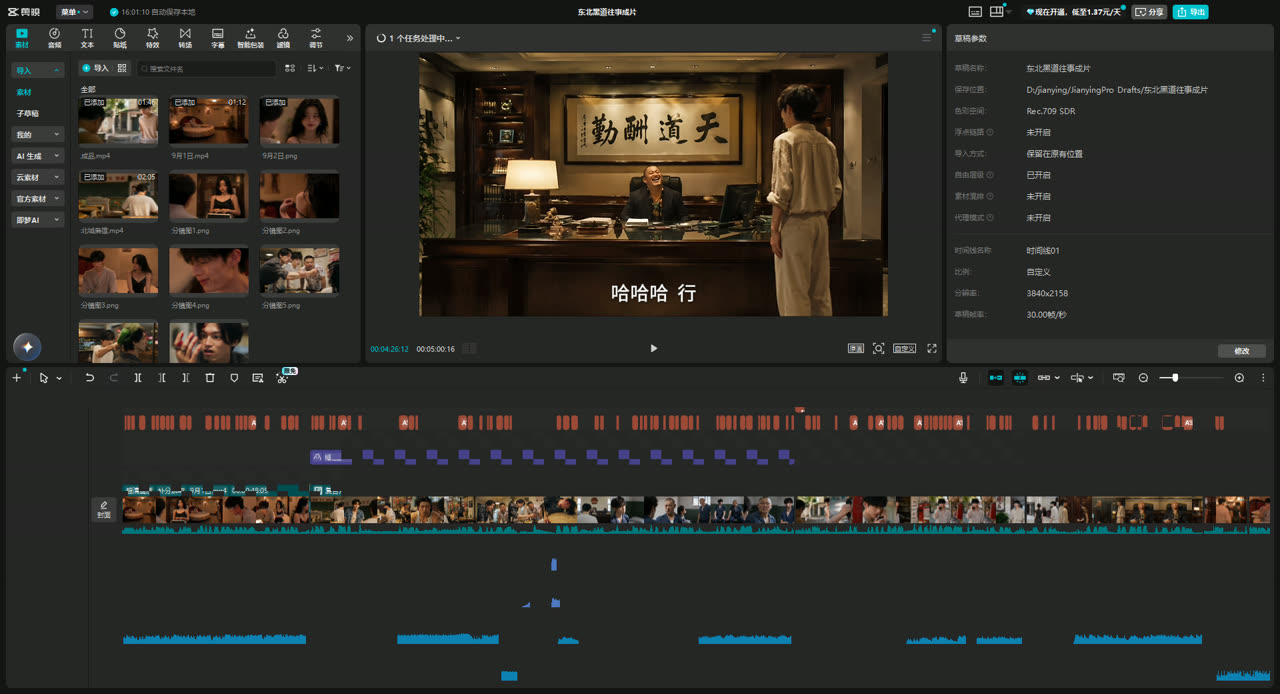Click the 导出 export button
This screenshot has height=694, width=1280.
click(1190, 12)
